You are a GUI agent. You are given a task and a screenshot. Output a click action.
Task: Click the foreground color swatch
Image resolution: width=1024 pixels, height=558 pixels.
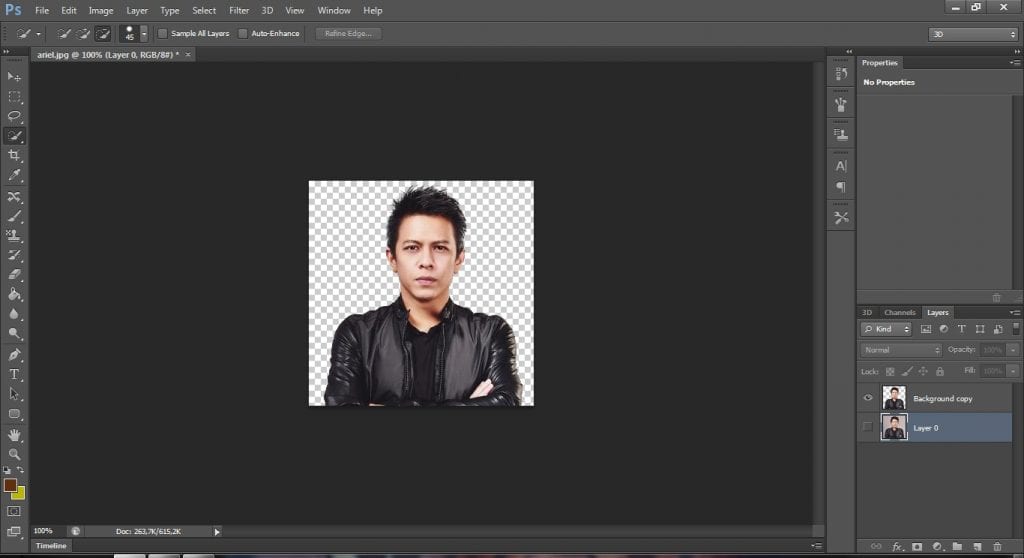10,485
